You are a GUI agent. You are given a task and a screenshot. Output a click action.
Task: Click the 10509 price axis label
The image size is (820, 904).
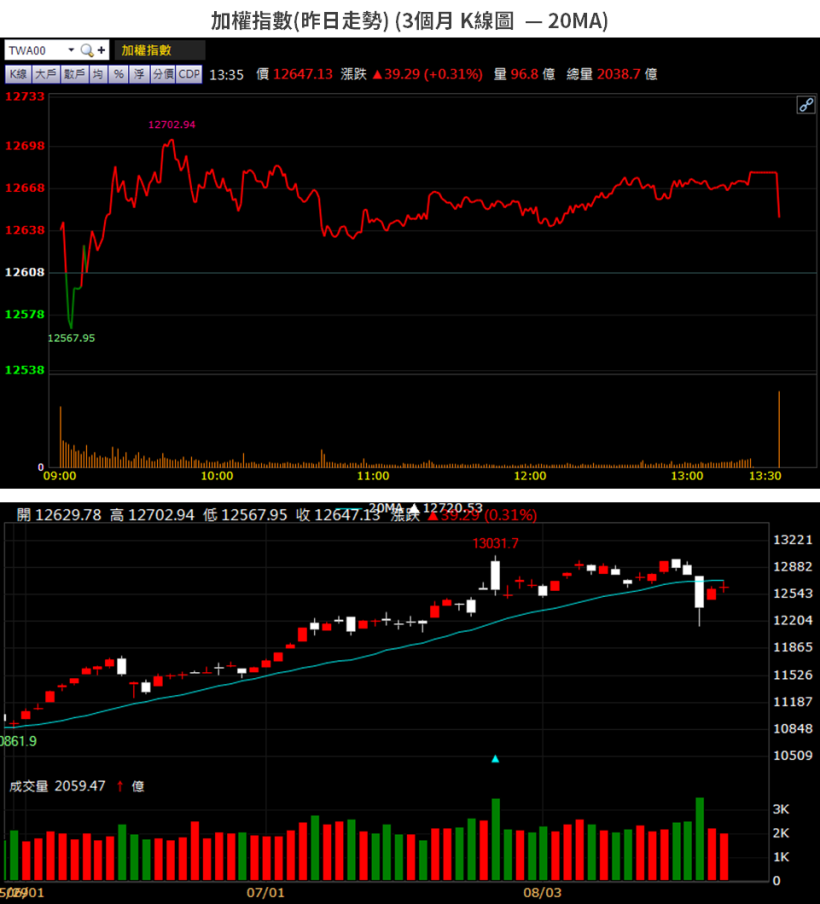(793, 756)
